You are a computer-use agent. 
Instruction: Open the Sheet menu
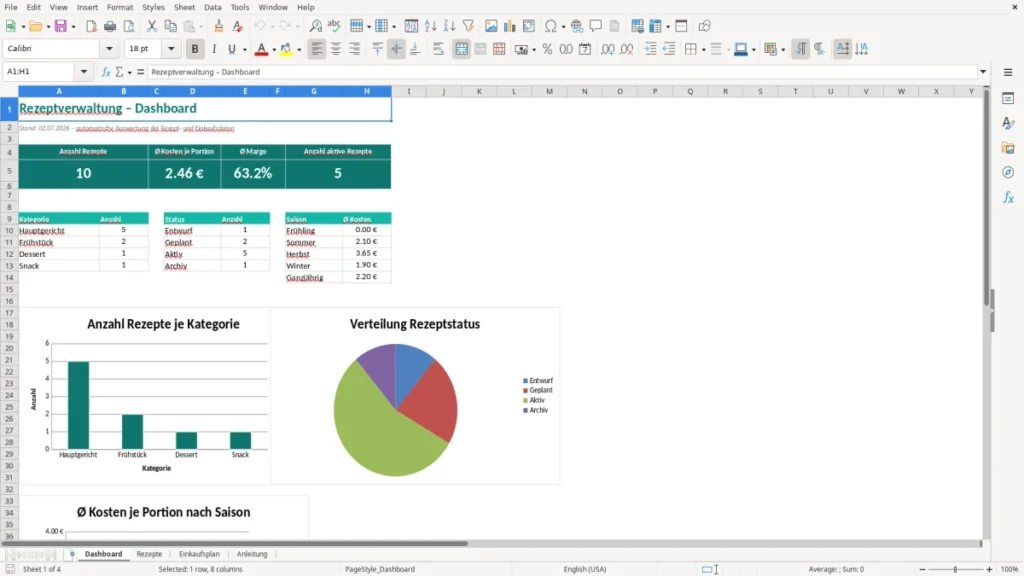point(184,7)
